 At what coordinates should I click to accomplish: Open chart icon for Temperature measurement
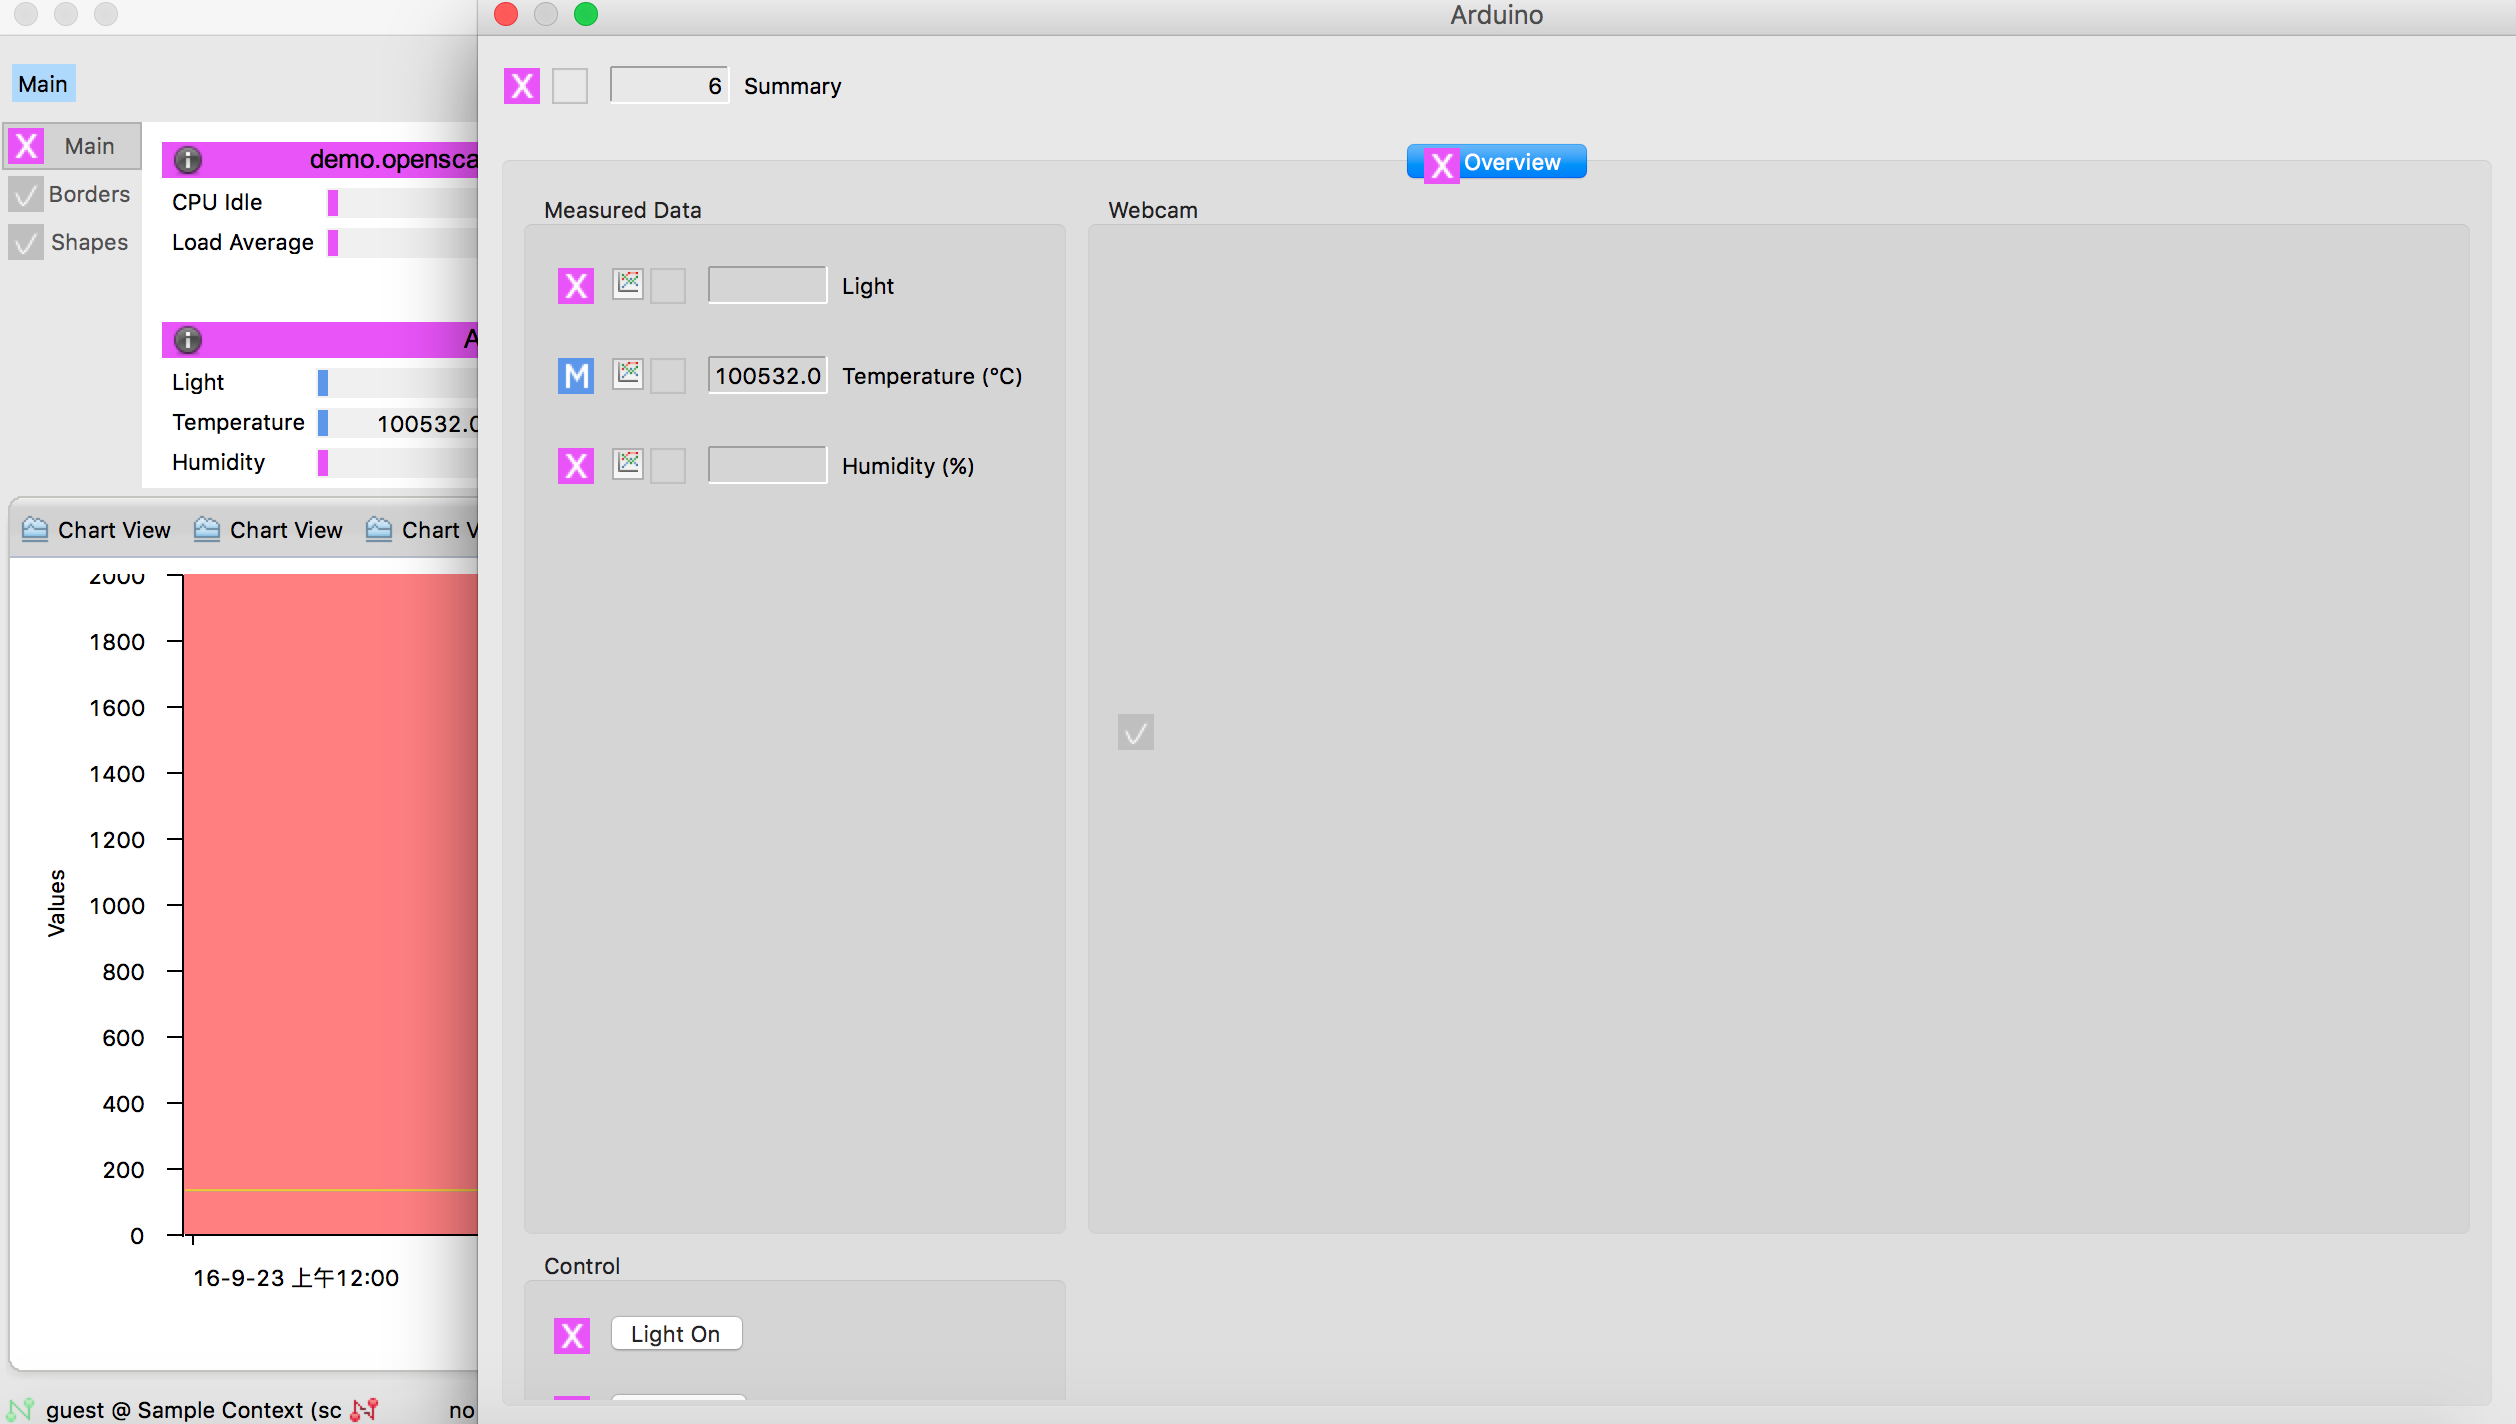point(628,374)
